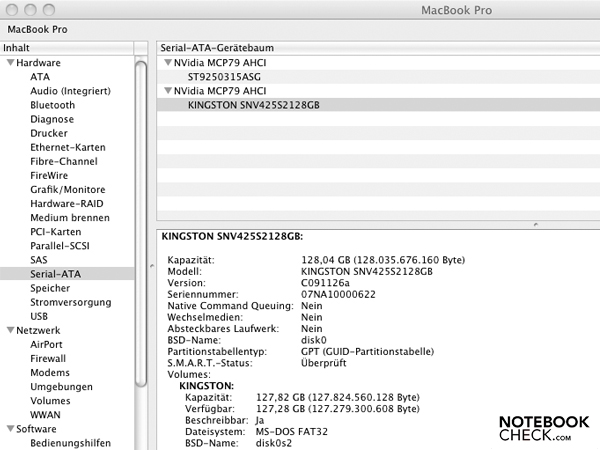Select Serial-ATA in the sidebar
Image resolution: width=600 pixels, height=450 pixels.
point(67,274)
